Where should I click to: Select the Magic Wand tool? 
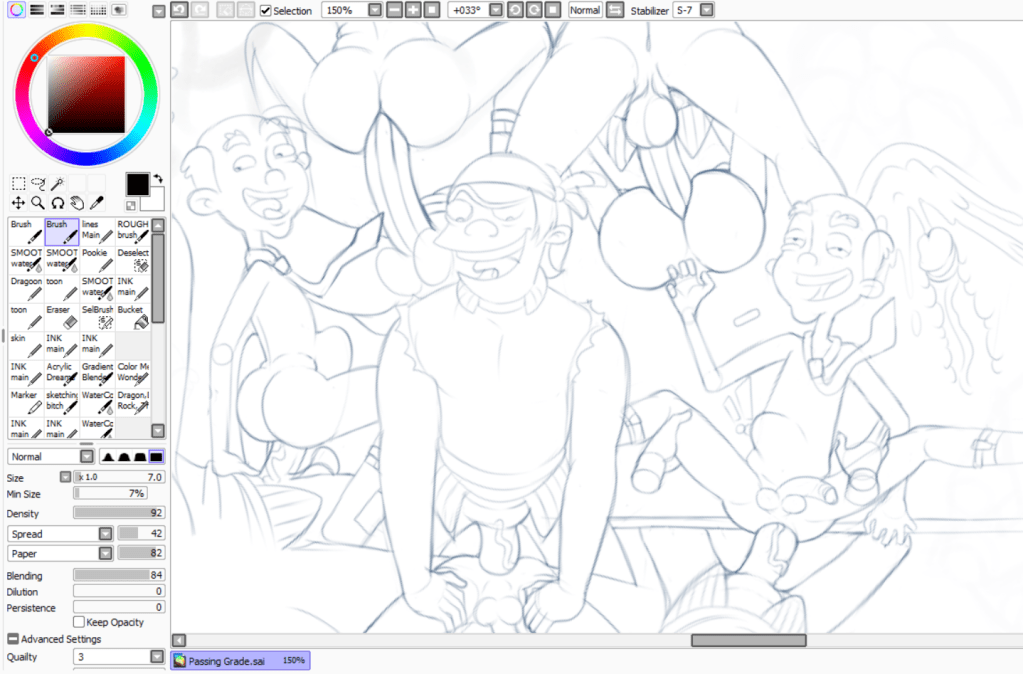58,183
